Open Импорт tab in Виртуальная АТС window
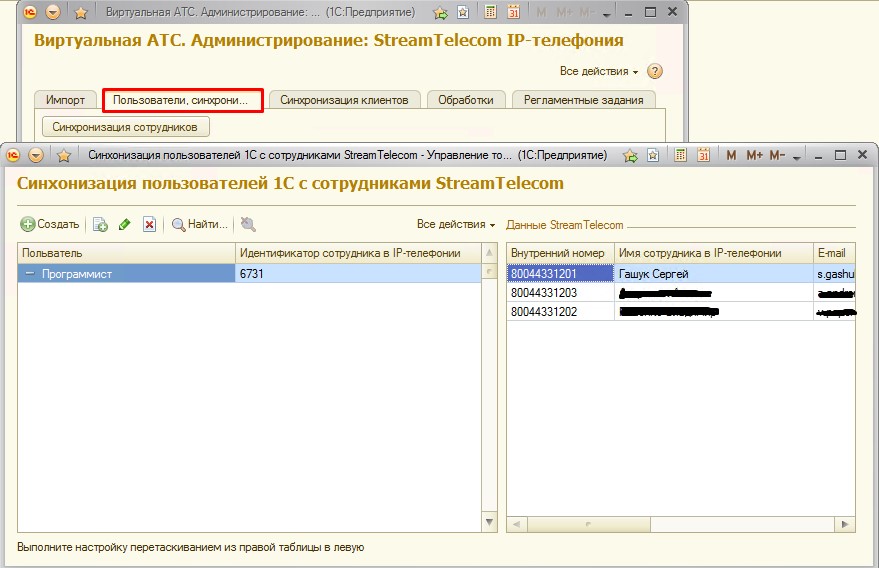This screenshot has width=879, height=568. (x=65, y=100)
